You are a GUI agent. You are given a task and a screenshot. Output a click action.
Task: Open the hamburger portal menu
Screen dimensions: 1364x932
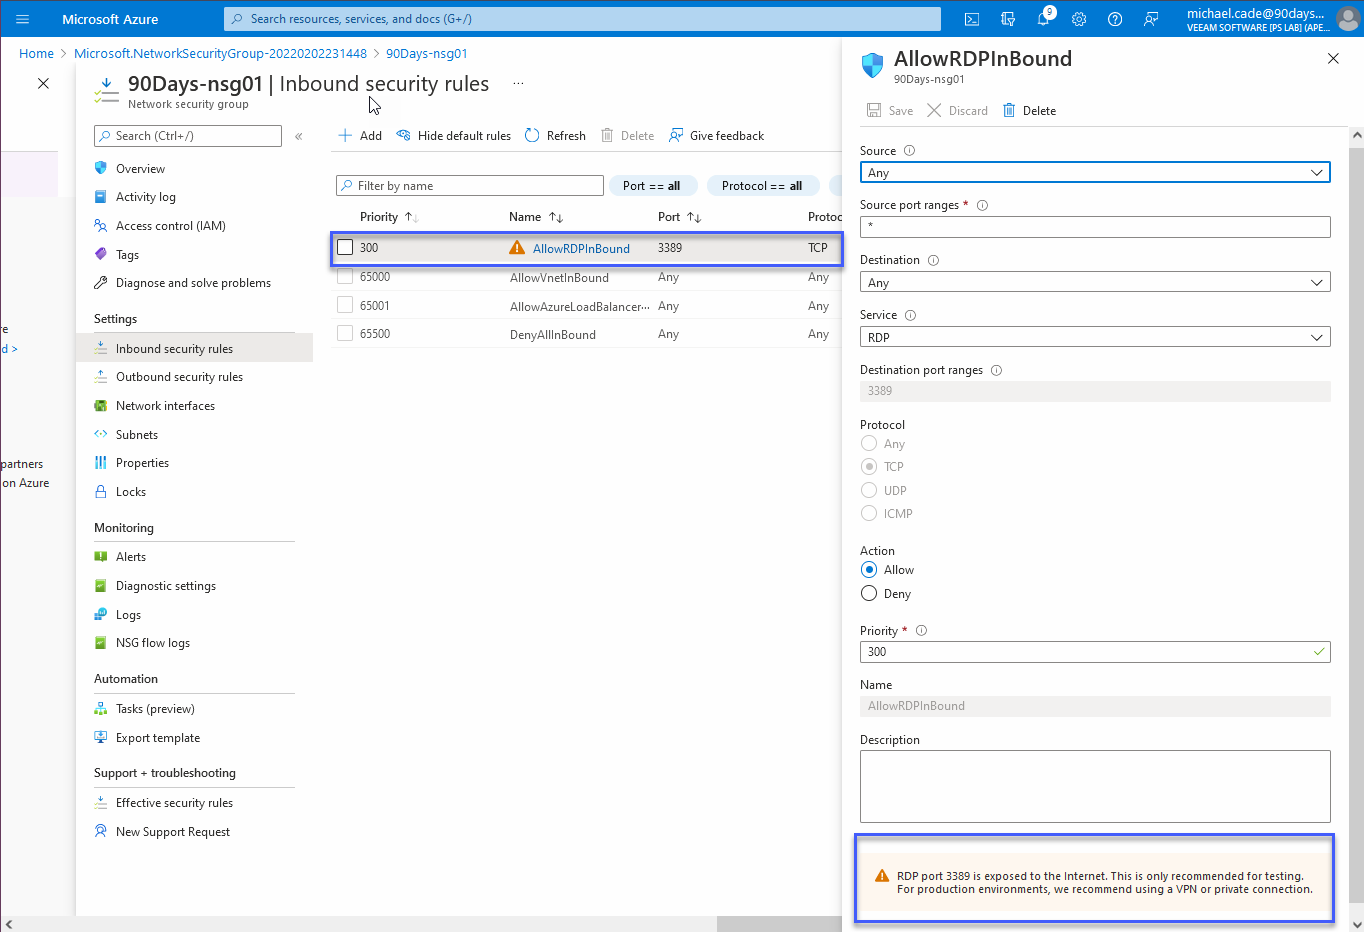pyautogui.click(x=23, y=19)
